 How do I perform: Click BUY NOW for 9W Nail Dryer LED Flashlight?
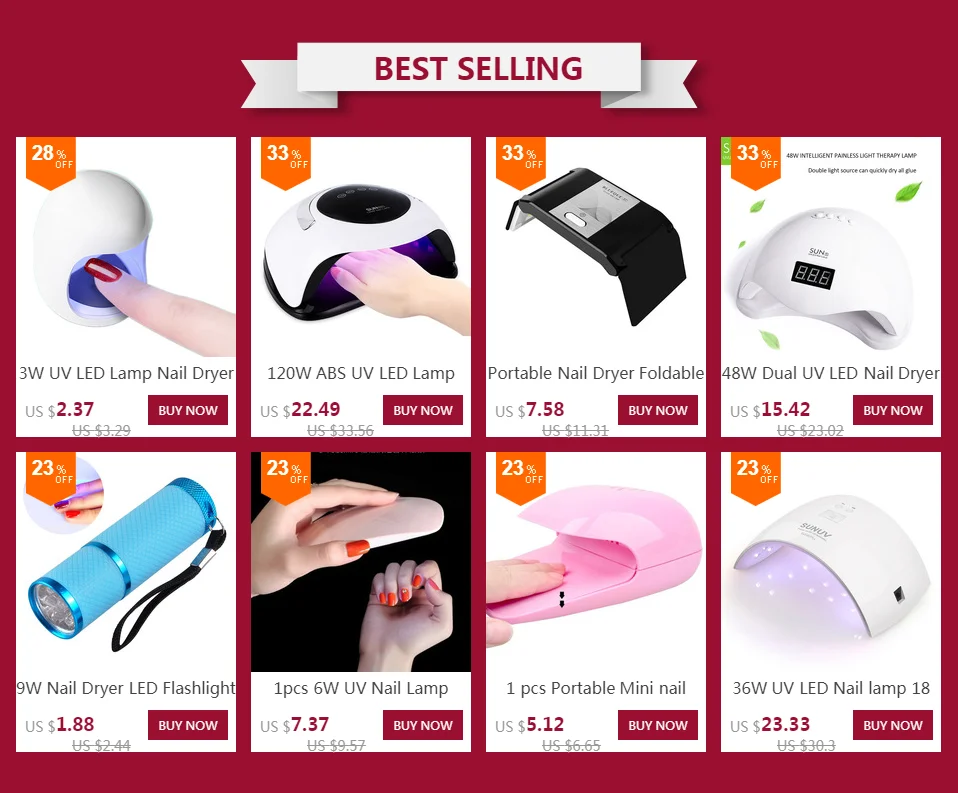(188, 725)
